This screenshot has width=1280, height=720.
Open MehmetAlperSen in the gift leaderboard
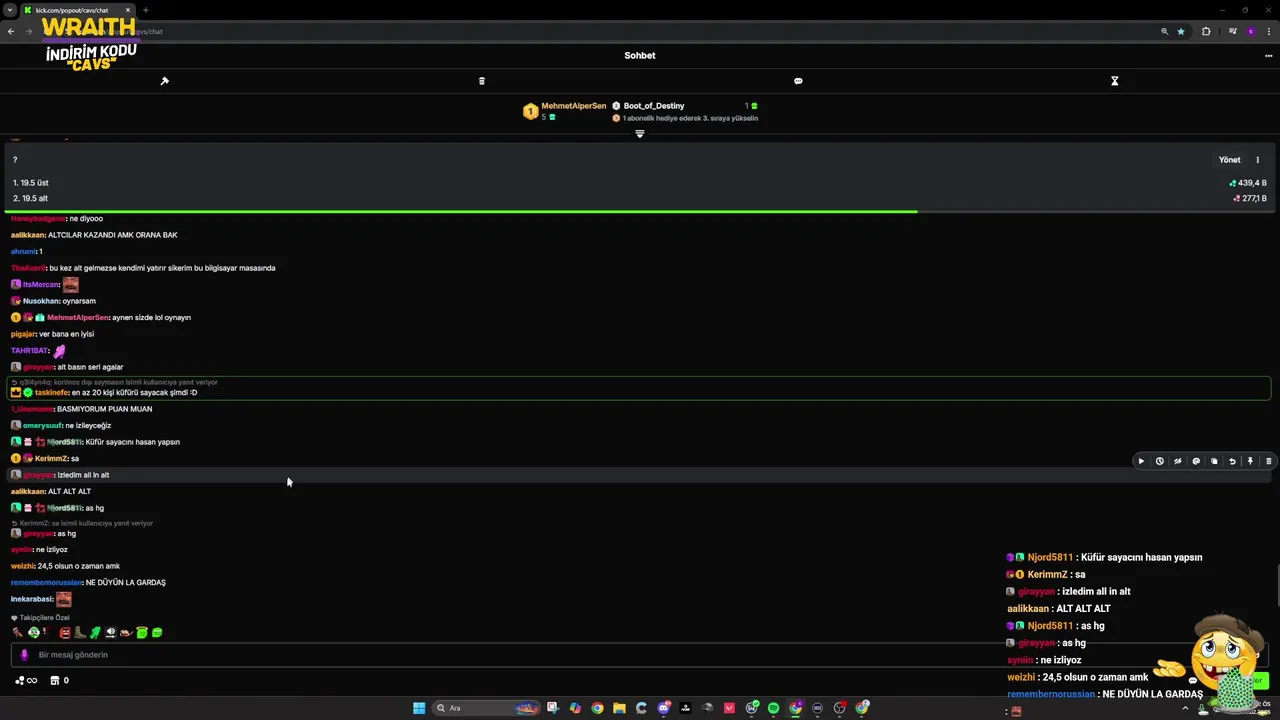(x=574, y=106)
